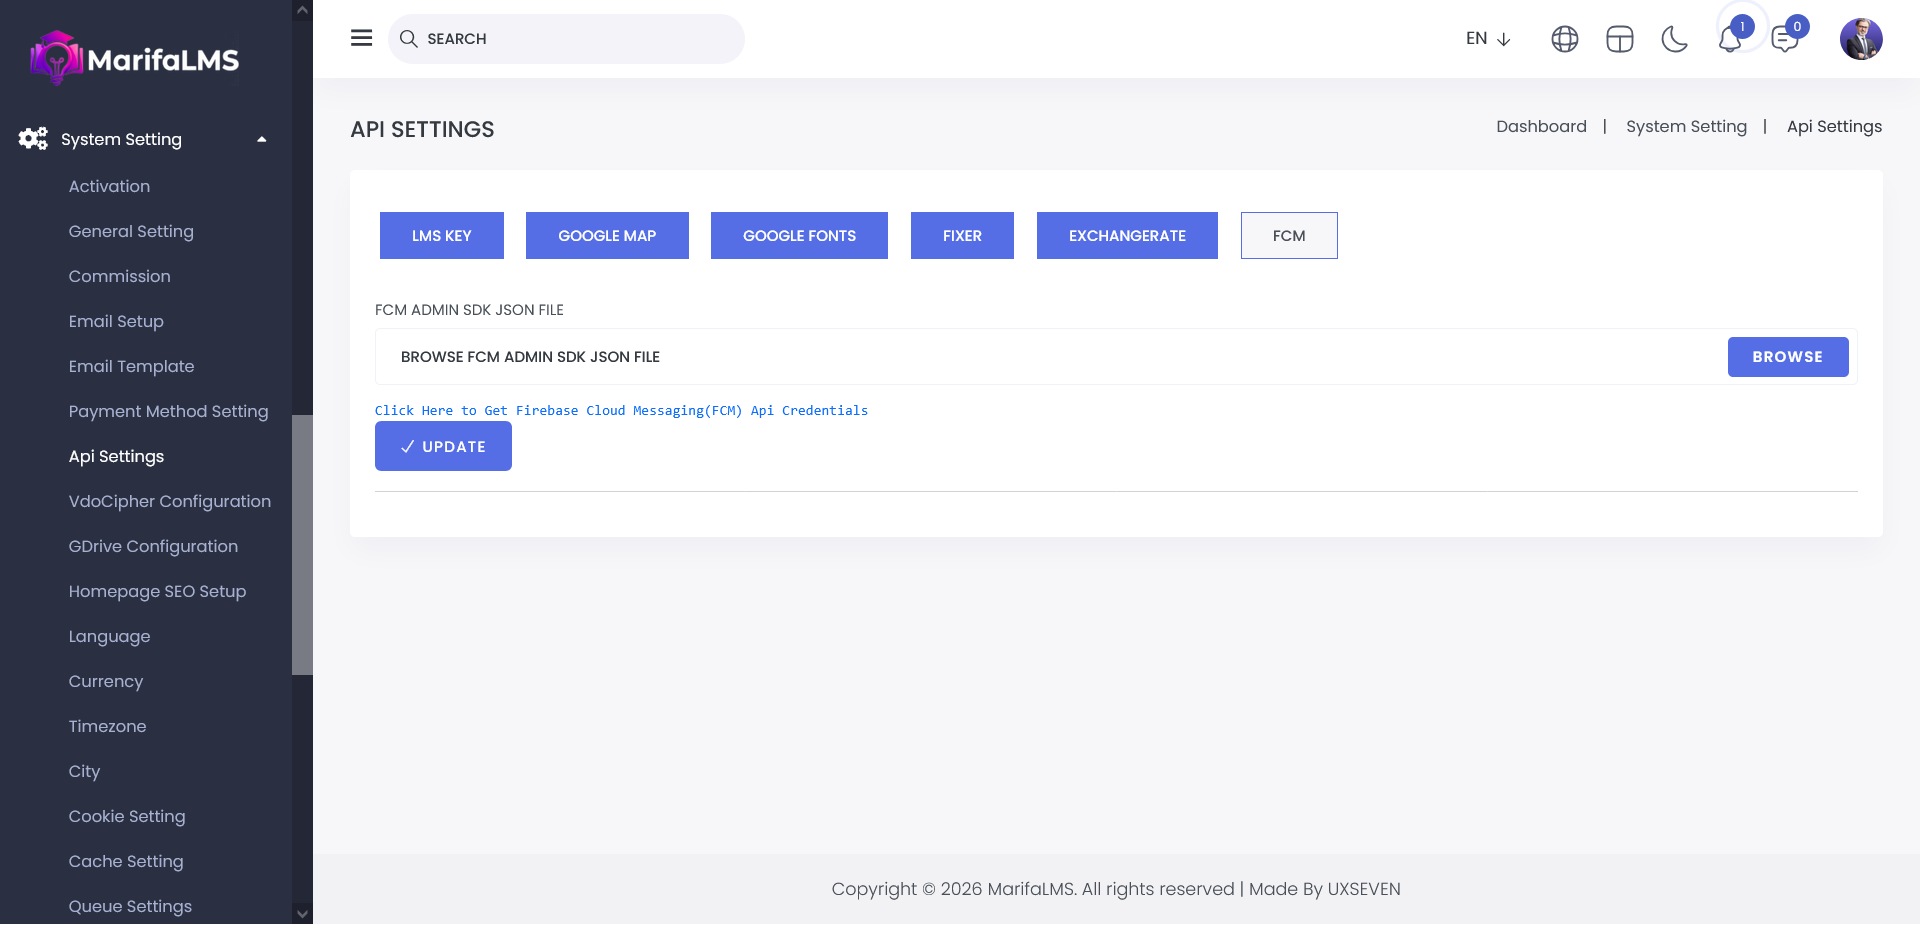Image resolution: width=1920 pixels, height=925 pixels.
Task: Collapse the System Setting menu arrow
Action: tap(262, 139)
